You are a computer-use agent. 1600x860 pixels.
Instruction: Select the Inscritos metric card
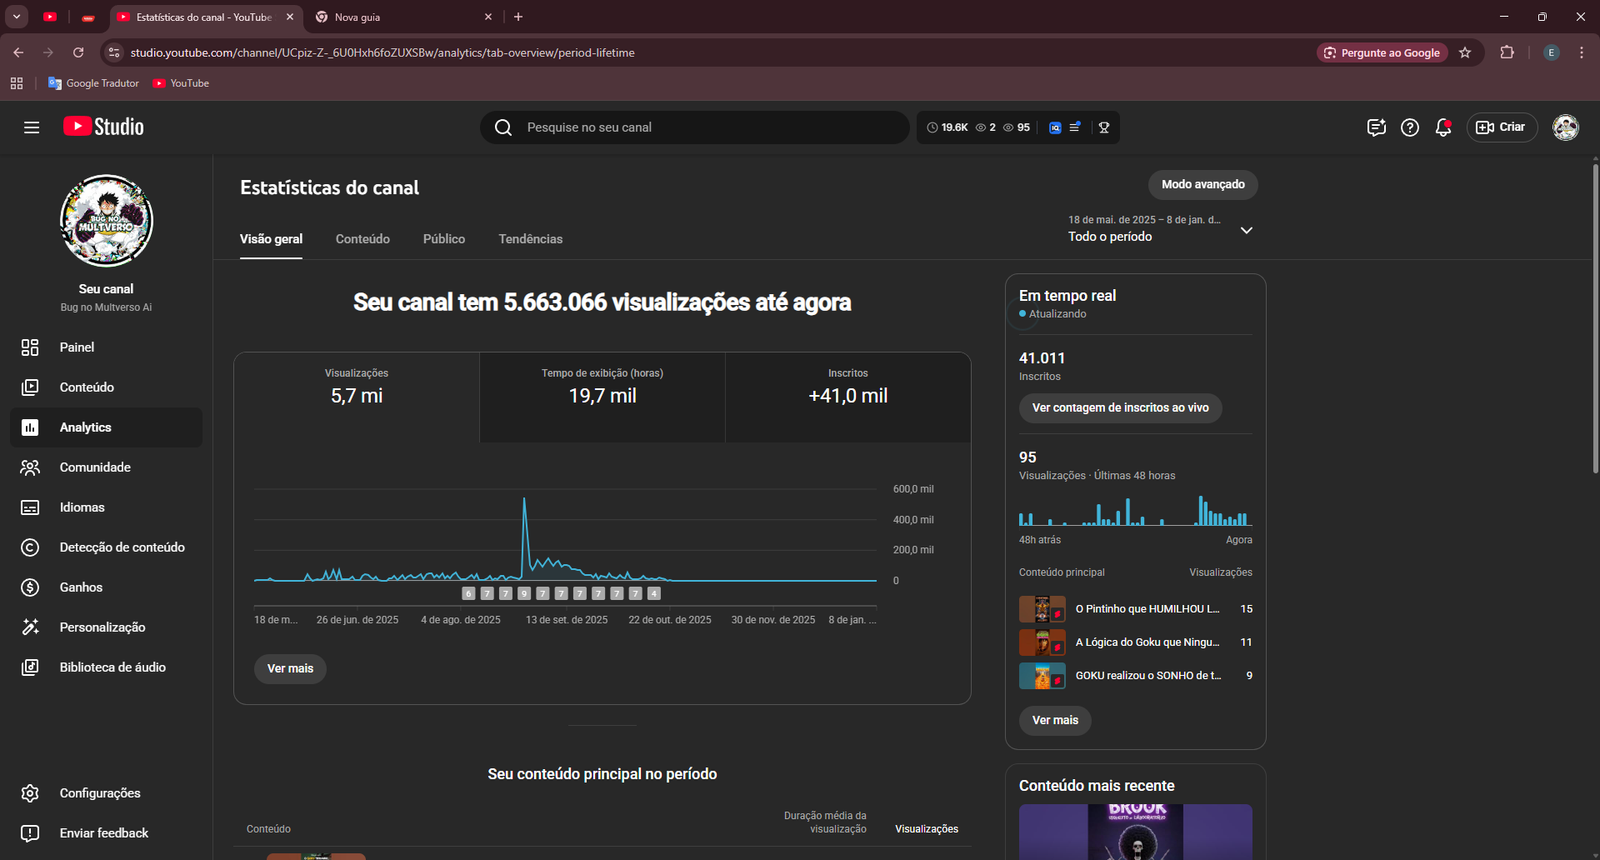(847, 397)
